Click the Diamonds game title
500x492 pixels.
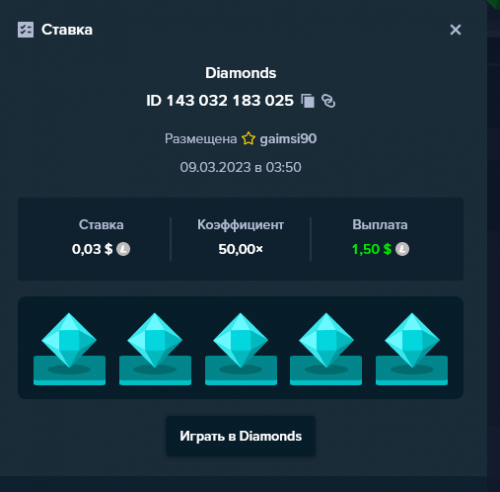click(x=241, y=73)
